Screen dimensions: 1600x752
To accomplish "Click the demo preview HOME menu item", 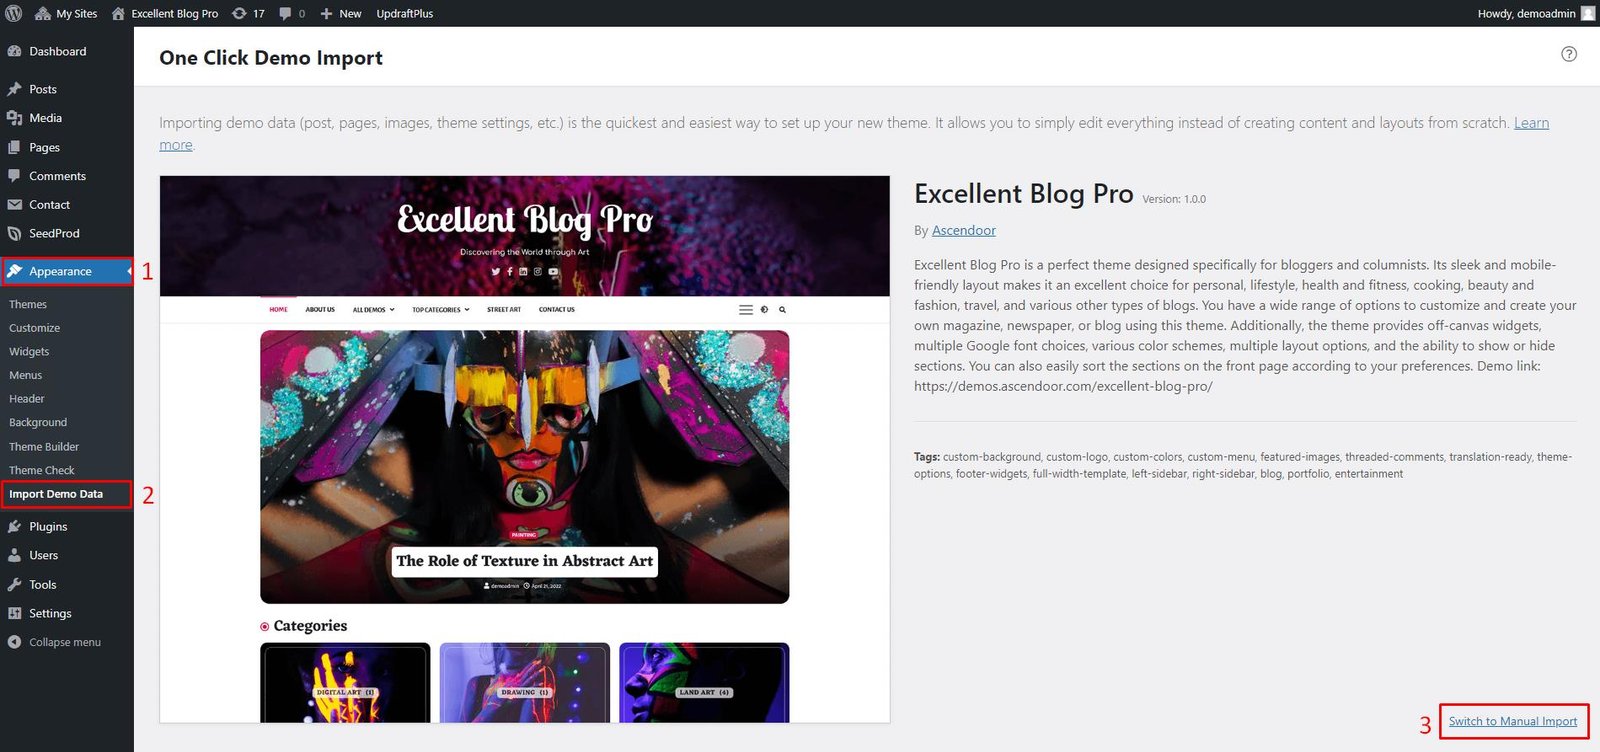I will tap(278, 310).
